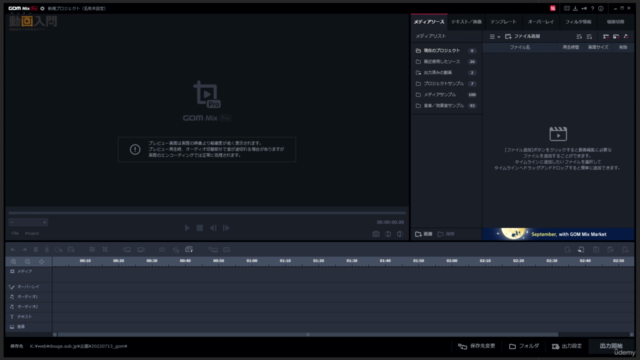Open the September GOM Mix Market banner
Screen dimensions: 640x360
pos(558,234)
